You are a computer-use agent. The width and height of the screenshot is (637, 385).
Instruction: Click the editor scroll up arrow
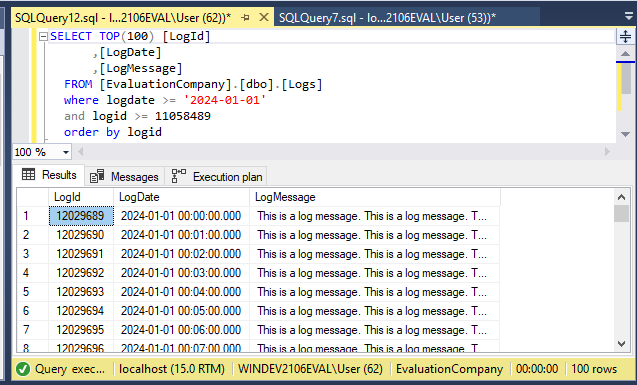[x=625, y=54]
